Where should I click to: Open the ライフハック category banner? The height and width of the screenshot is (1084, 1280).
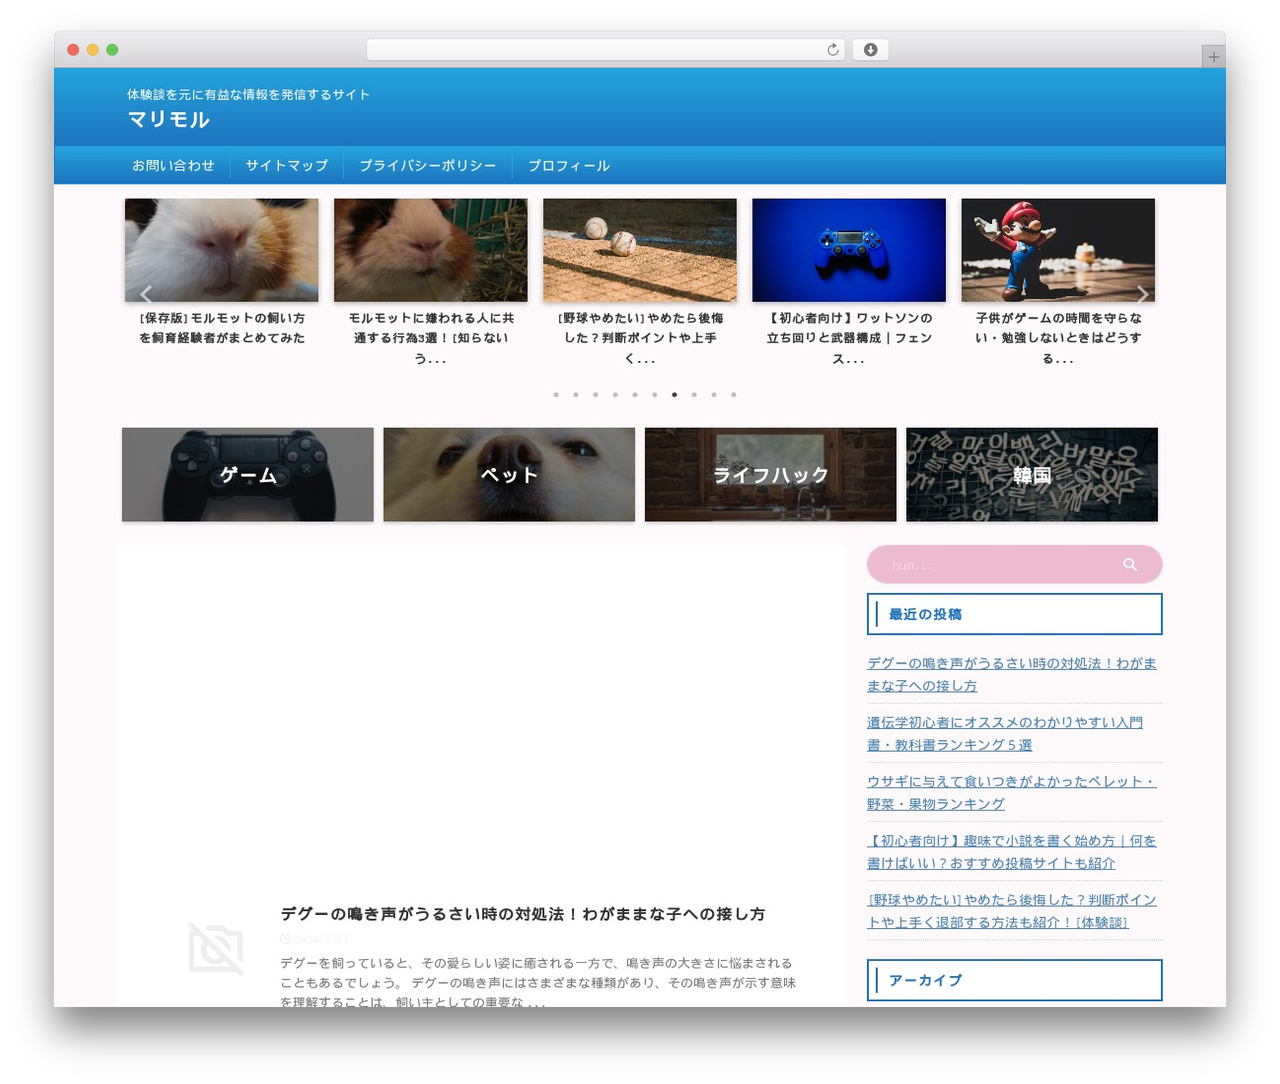tap(770, 475)
